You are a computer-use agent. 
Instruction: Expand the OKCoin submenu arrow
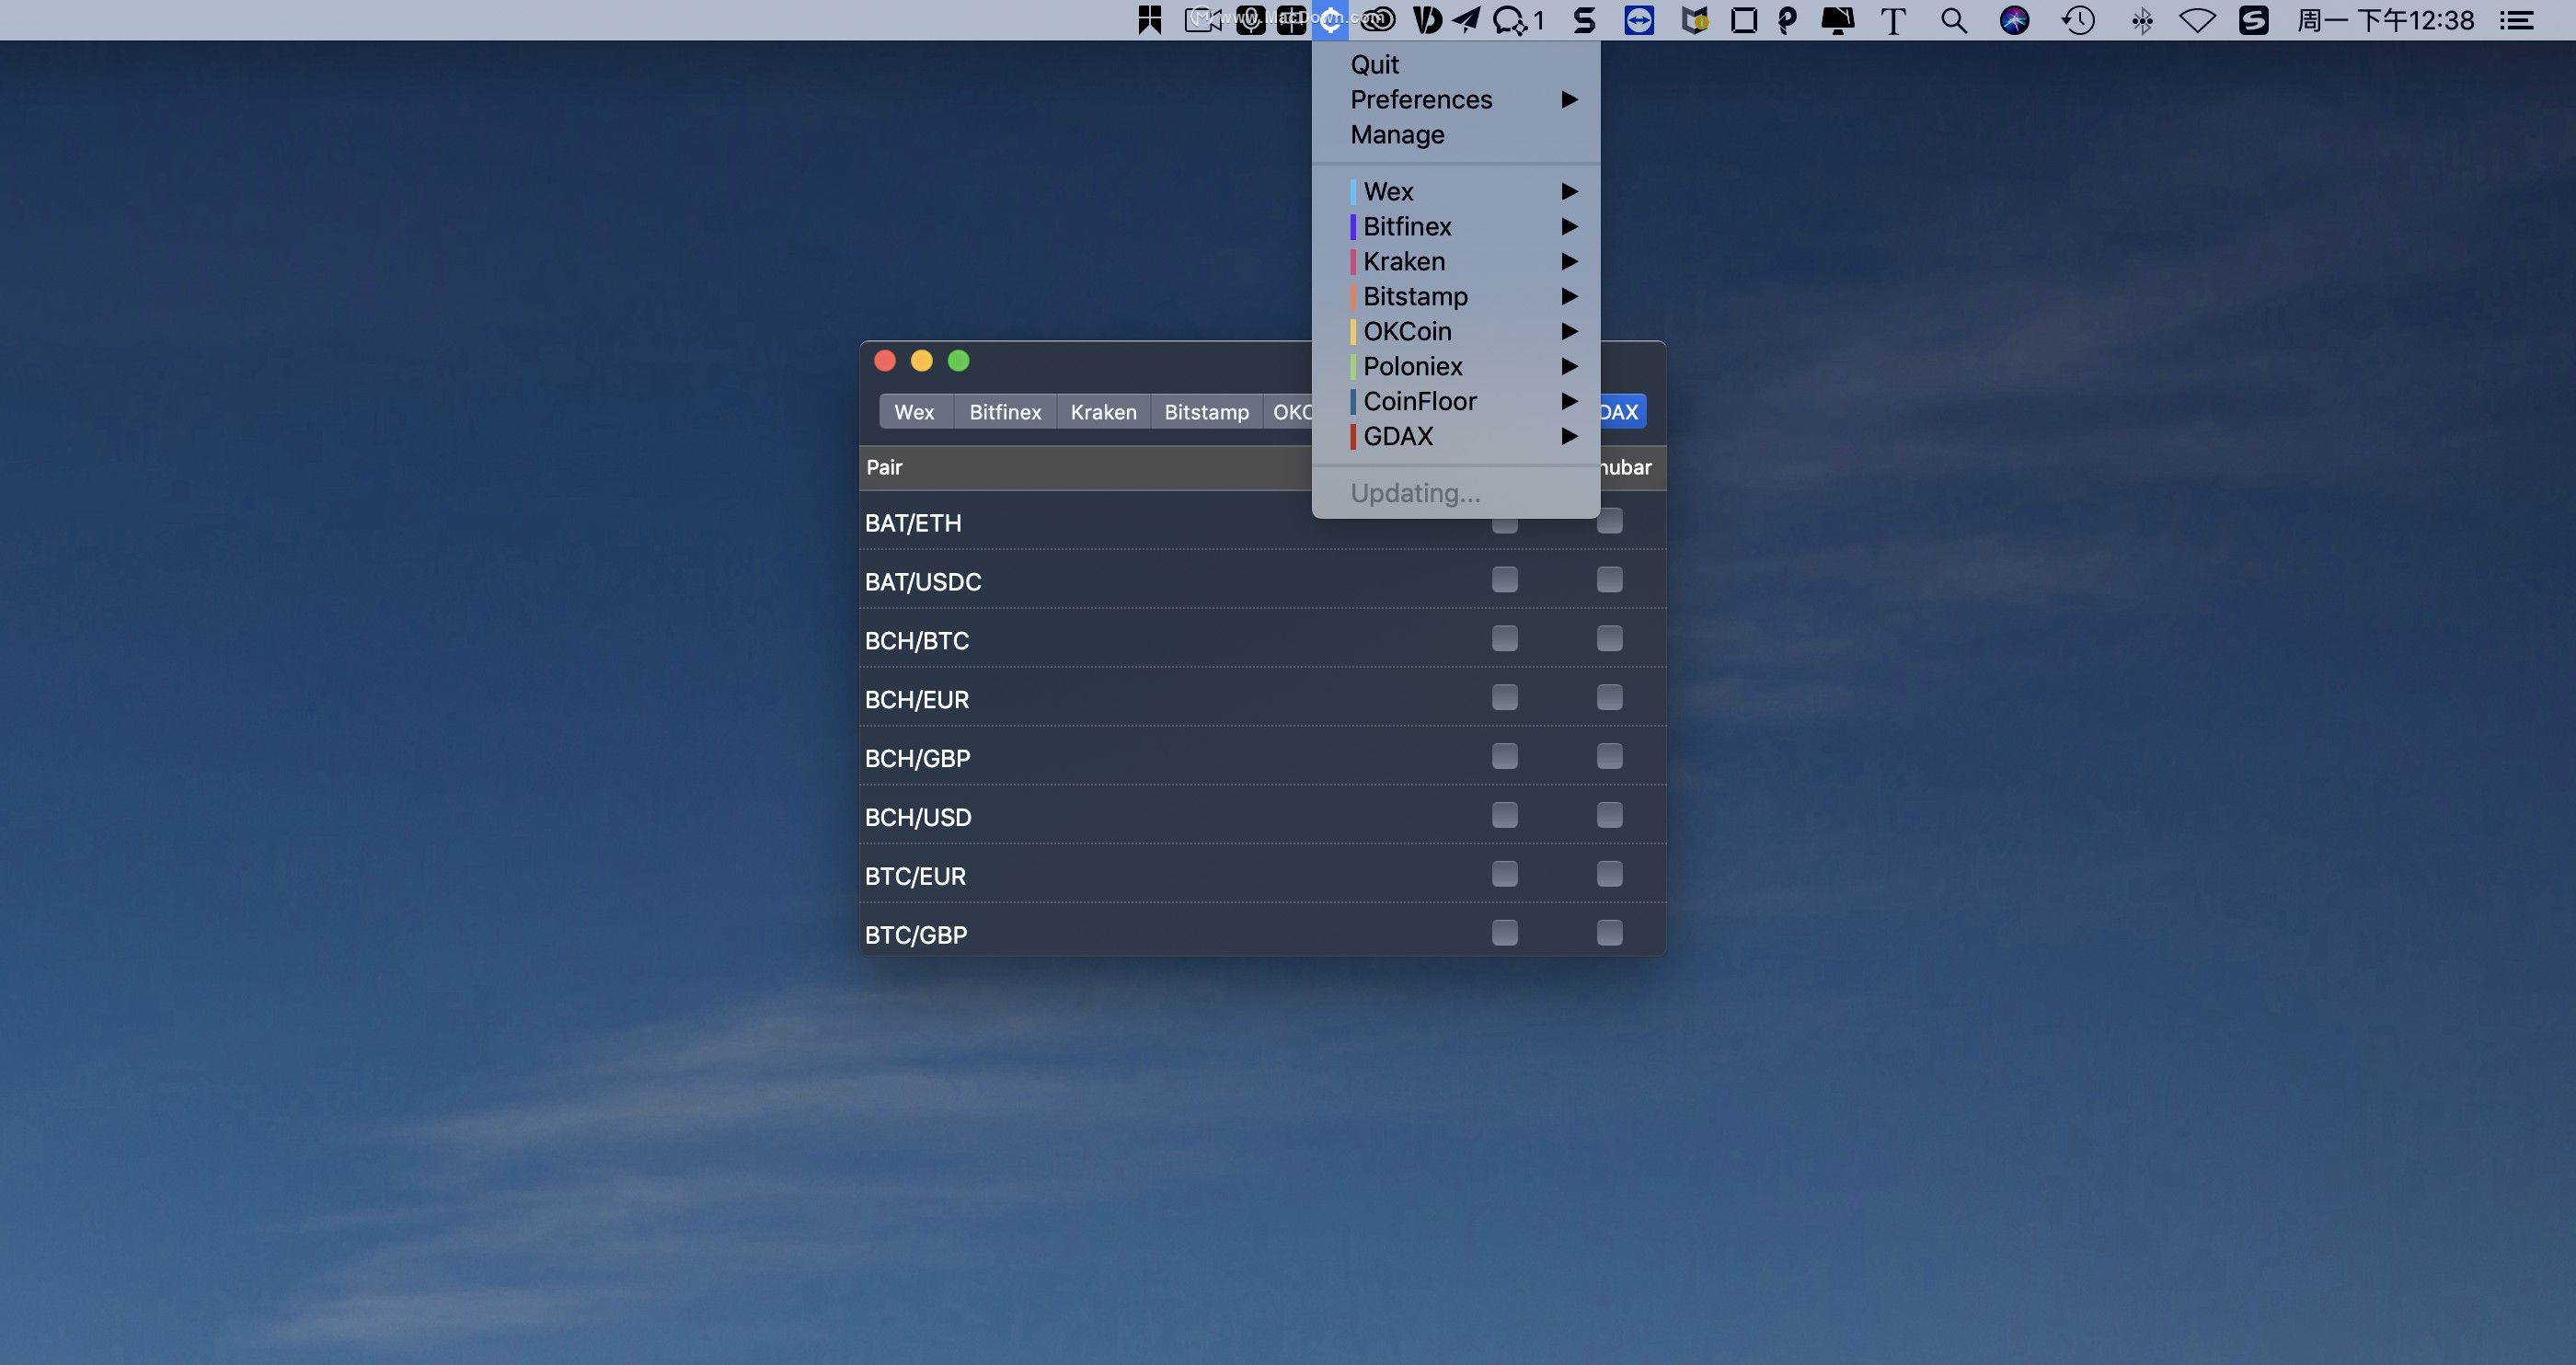point(1569,332)
